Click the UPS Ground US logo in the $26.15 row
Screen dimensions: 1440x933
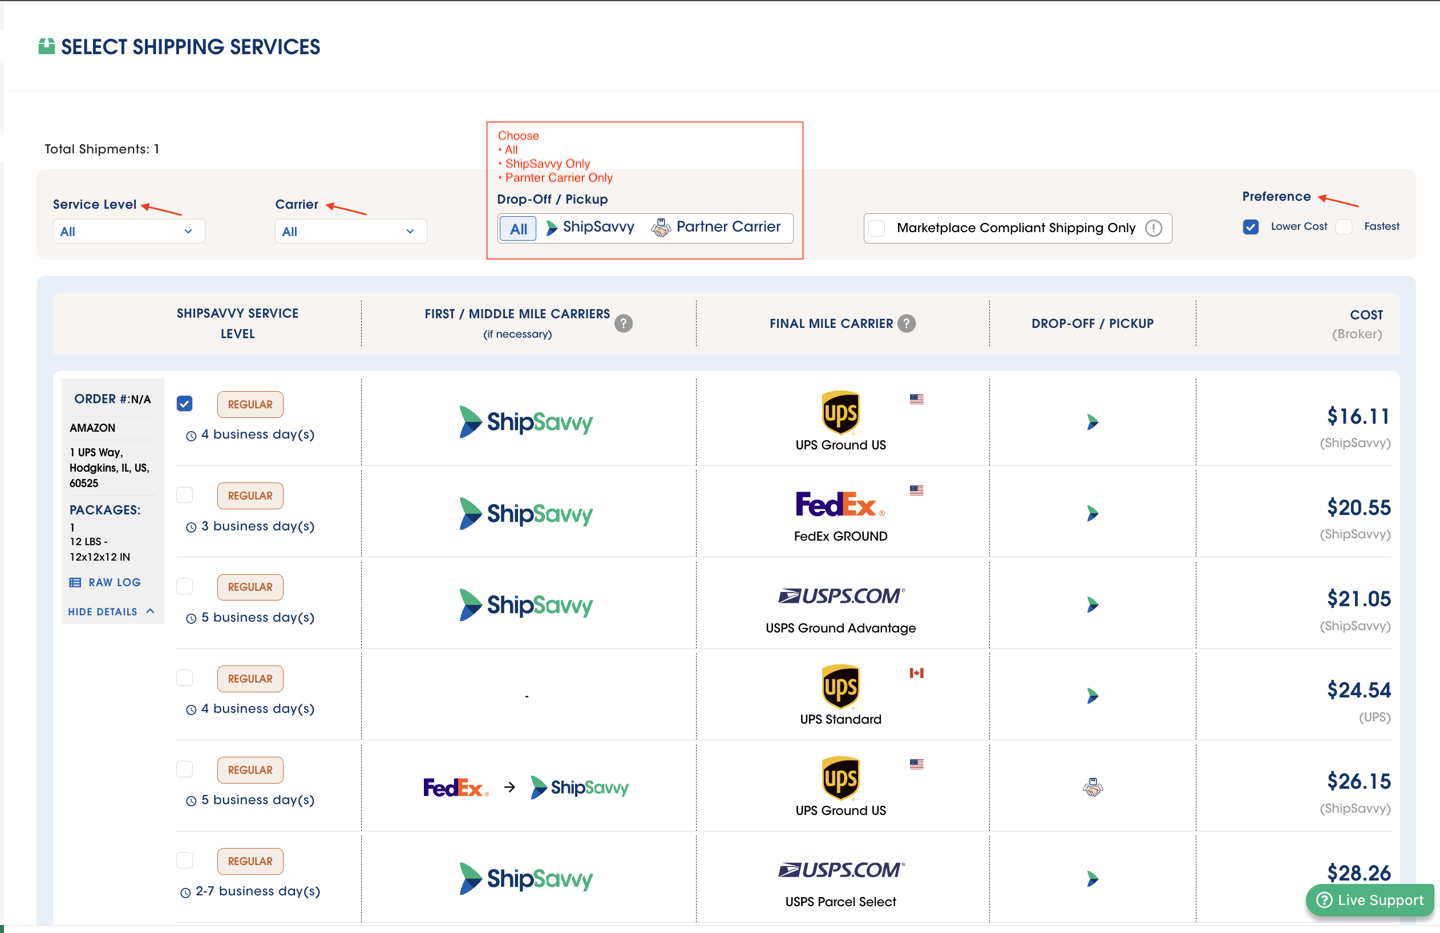840,778
